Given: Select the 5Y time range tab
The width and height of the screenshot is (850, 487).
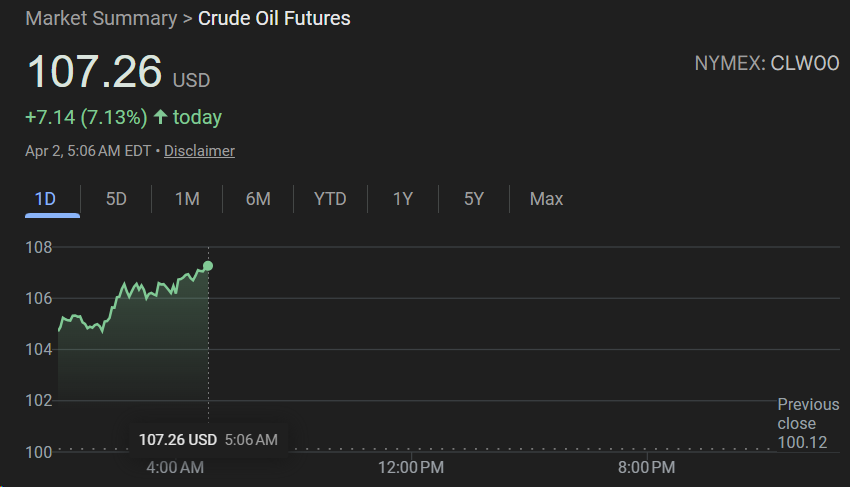Looking at the screenshot, I should coord(474,199).
